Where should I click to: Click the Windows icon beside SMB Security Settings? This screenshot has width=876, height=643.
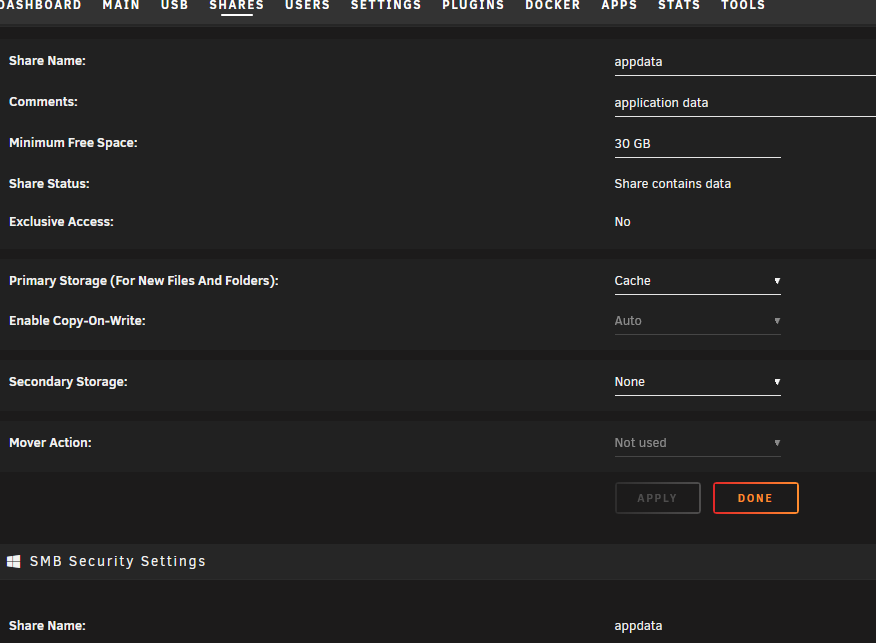14,561
